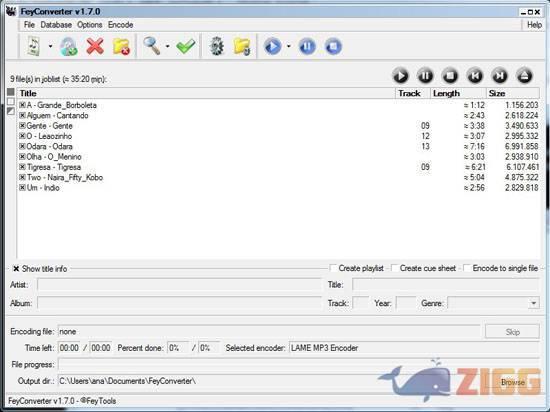Viewport: 550px width, 412px height.
Task: Enable the Encode to single file checkbox
Action: pyautogui.click(x=467, y=268)
